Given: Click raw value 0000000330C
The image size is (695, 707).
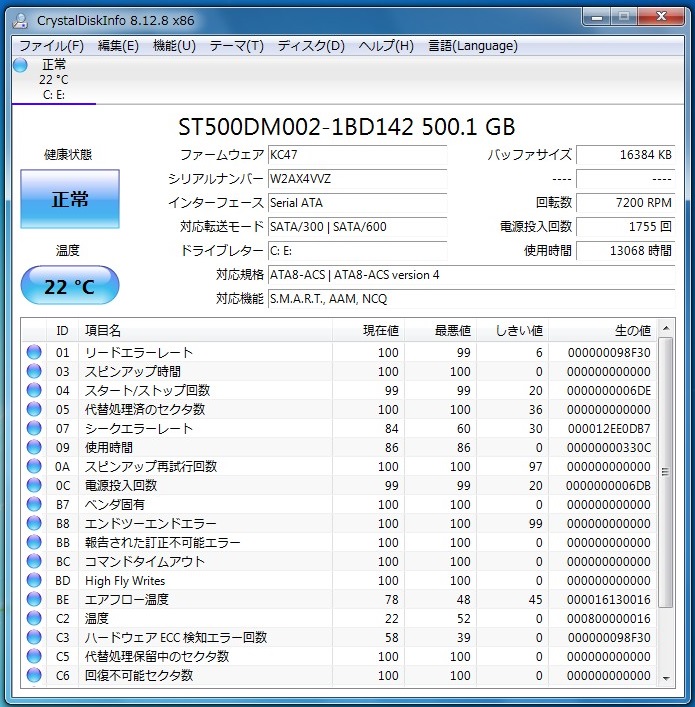Looking at the screenshot, I should pos(609,448).
